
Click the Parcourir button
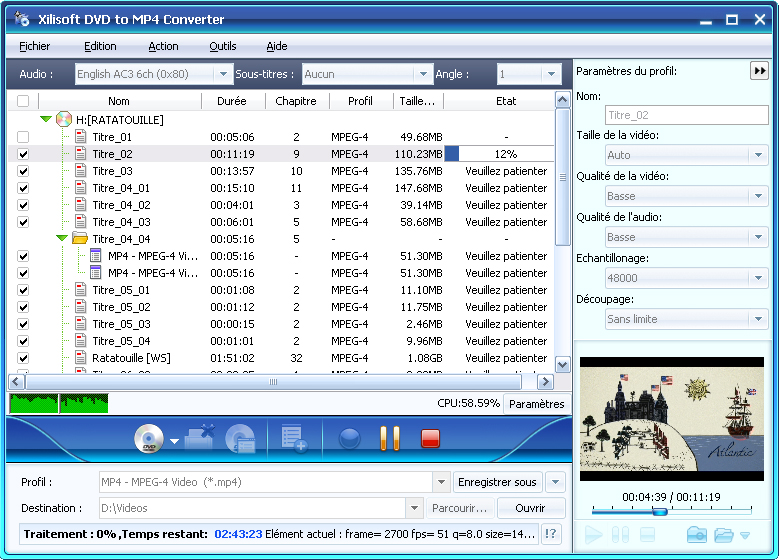tap(460, 508)
